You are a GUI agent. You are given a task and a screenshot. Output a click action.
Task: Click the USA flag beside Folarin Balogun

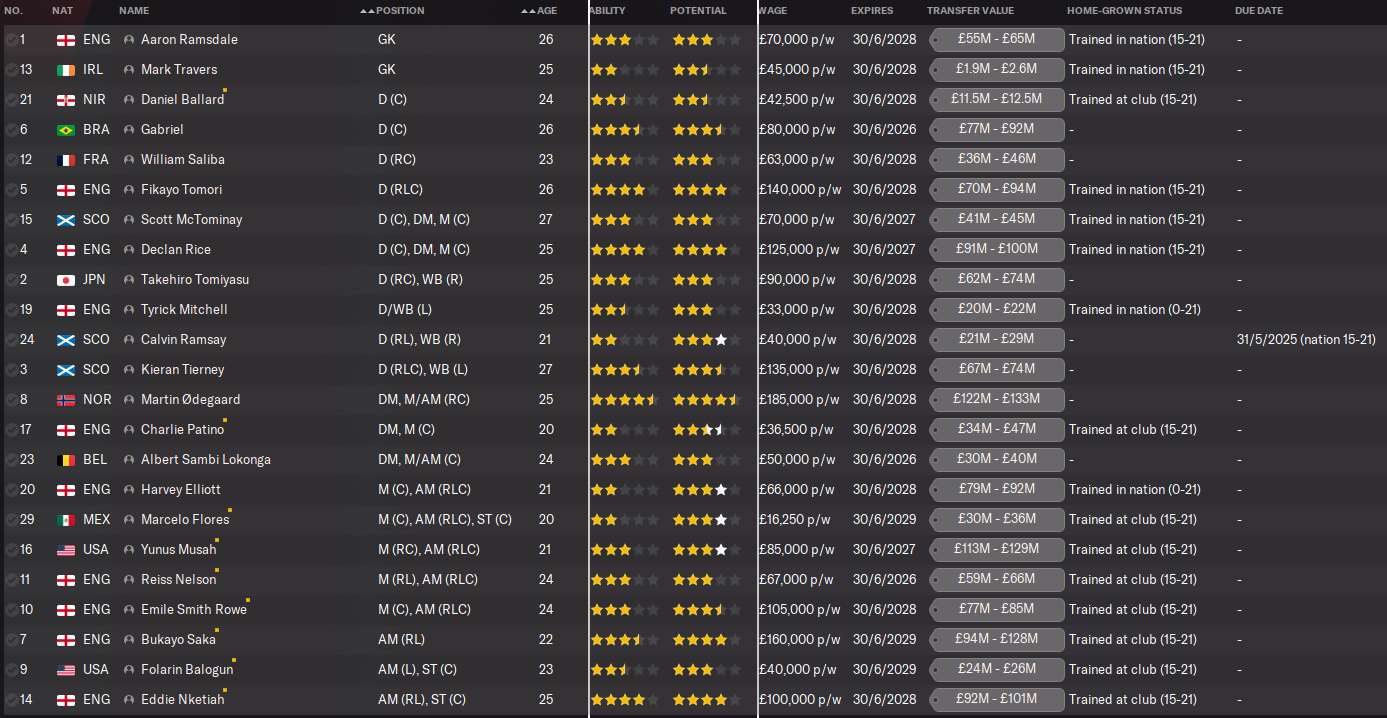coord(66,670)
